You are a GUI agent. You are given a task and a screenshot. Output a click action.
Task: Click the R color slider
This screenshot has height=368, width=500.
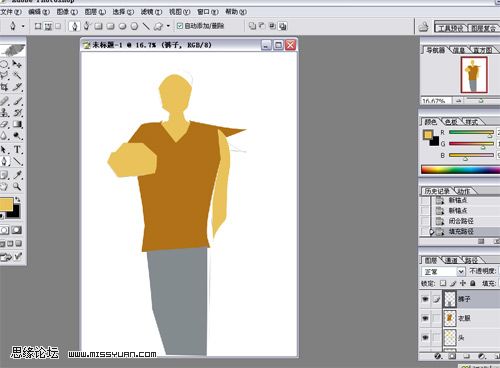(471, 133)
